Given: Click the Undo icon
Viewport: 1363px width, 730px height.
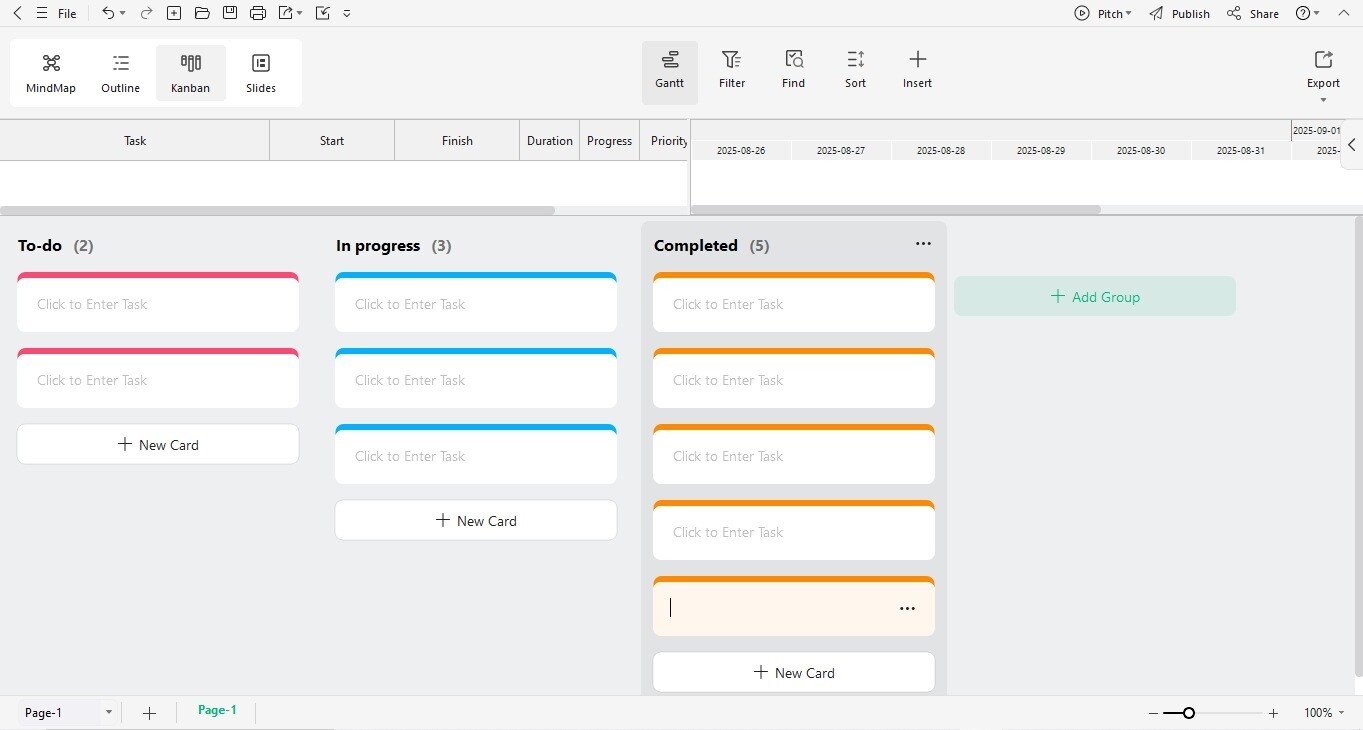Looking at the screenshot, I should coord(106,13).
